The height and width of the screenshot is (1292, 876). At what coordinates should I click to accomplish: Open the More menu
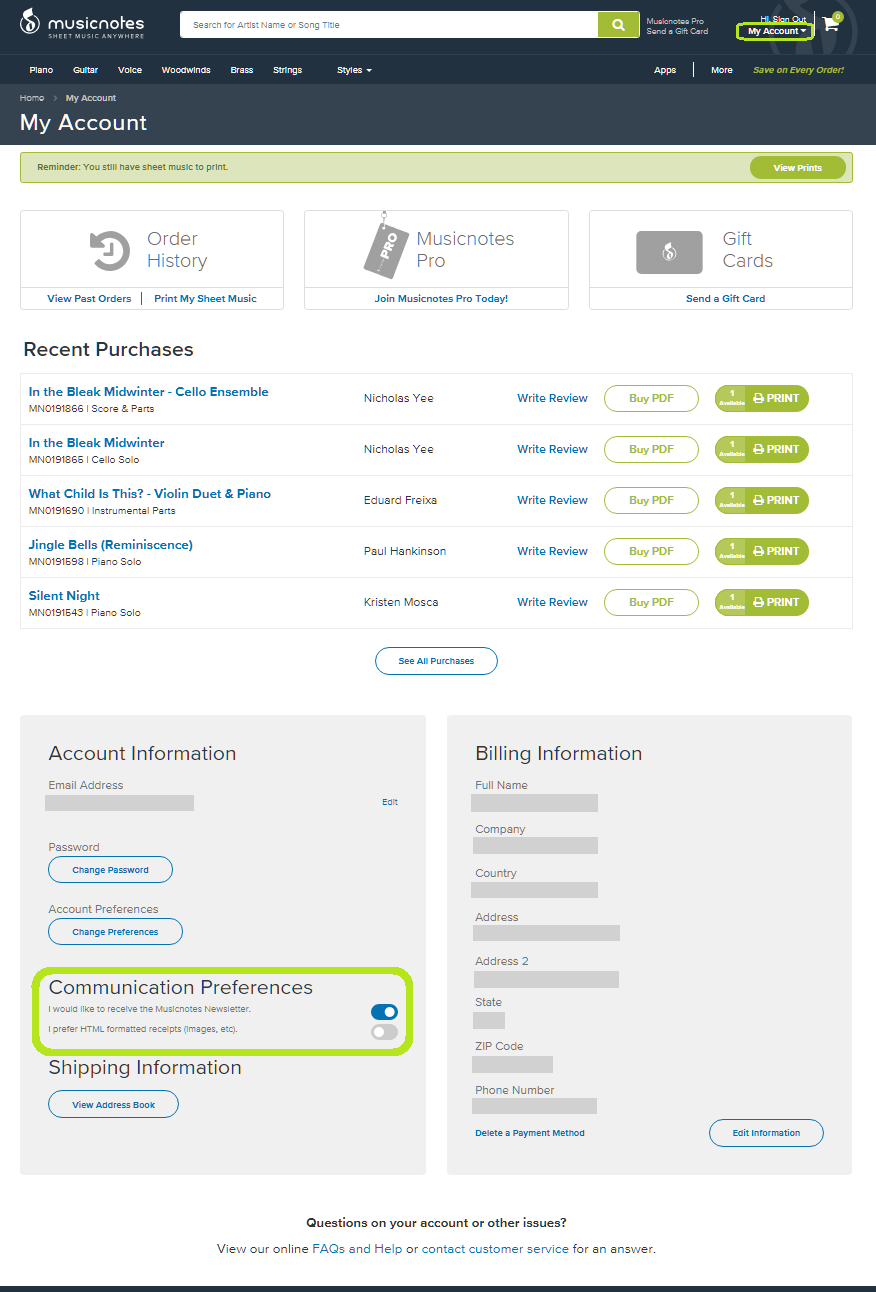tap(721, 69)
